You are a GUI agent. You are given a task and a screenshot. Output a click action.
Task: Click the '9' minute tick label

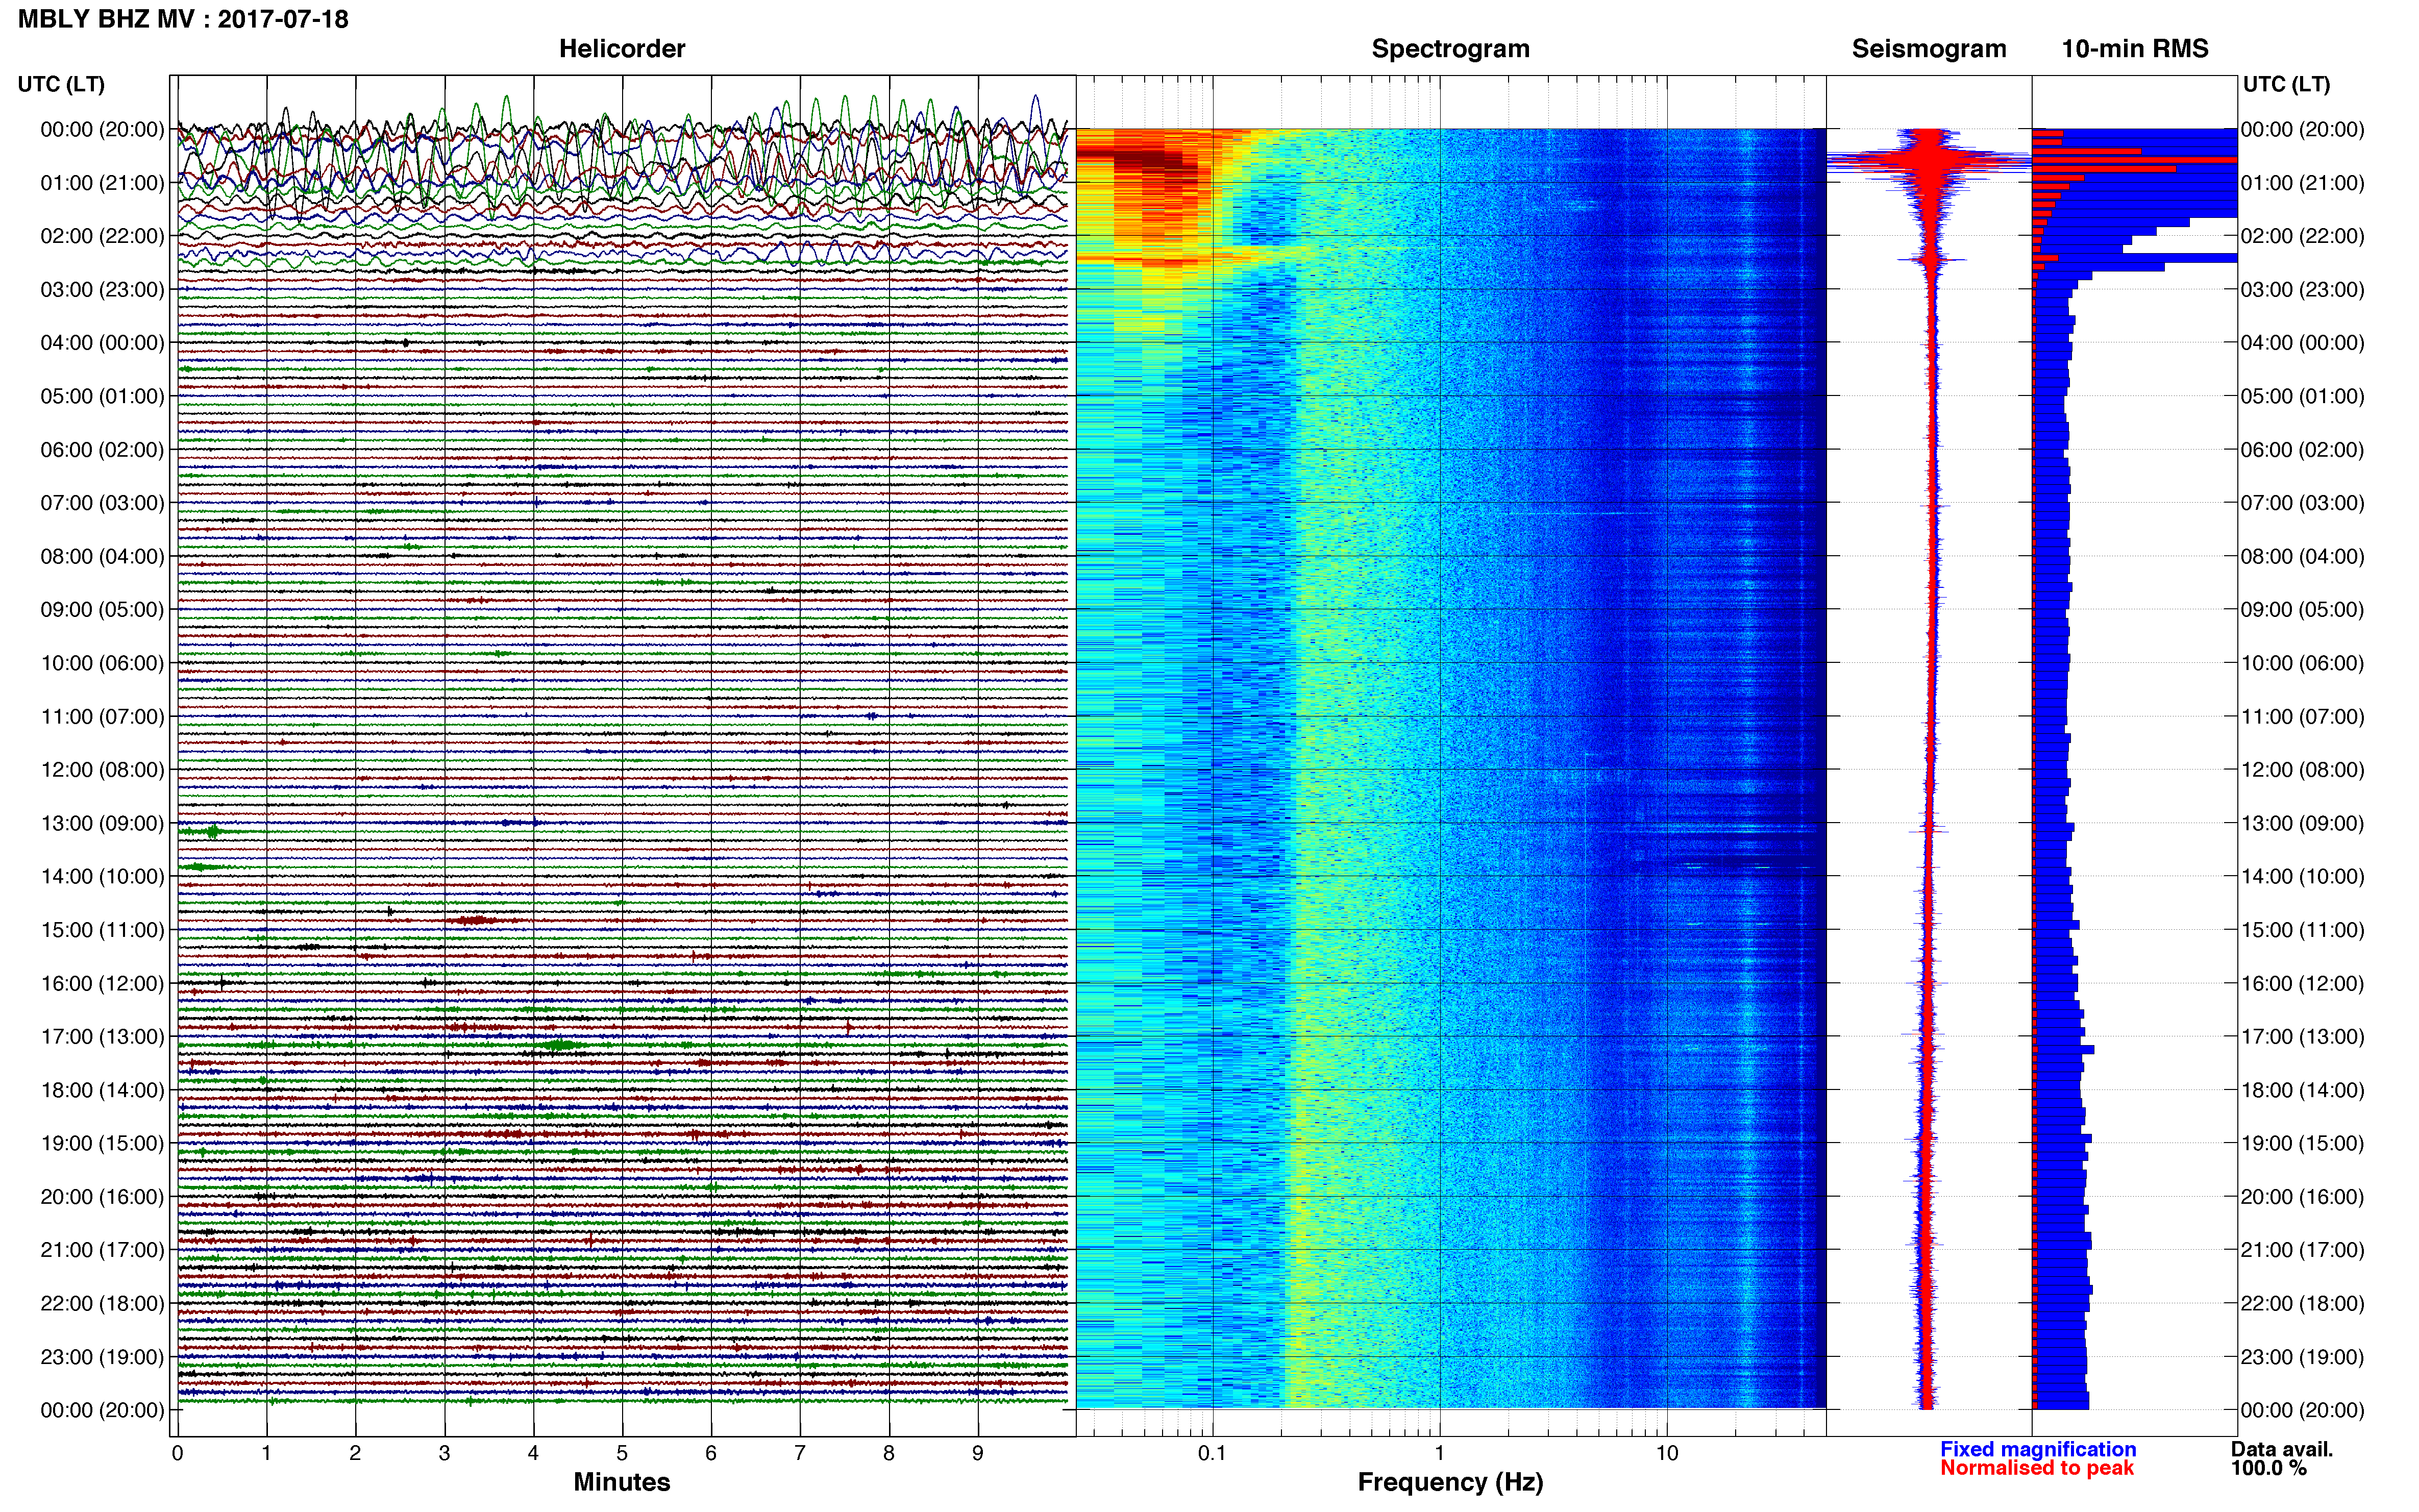tap(978, 1454)
